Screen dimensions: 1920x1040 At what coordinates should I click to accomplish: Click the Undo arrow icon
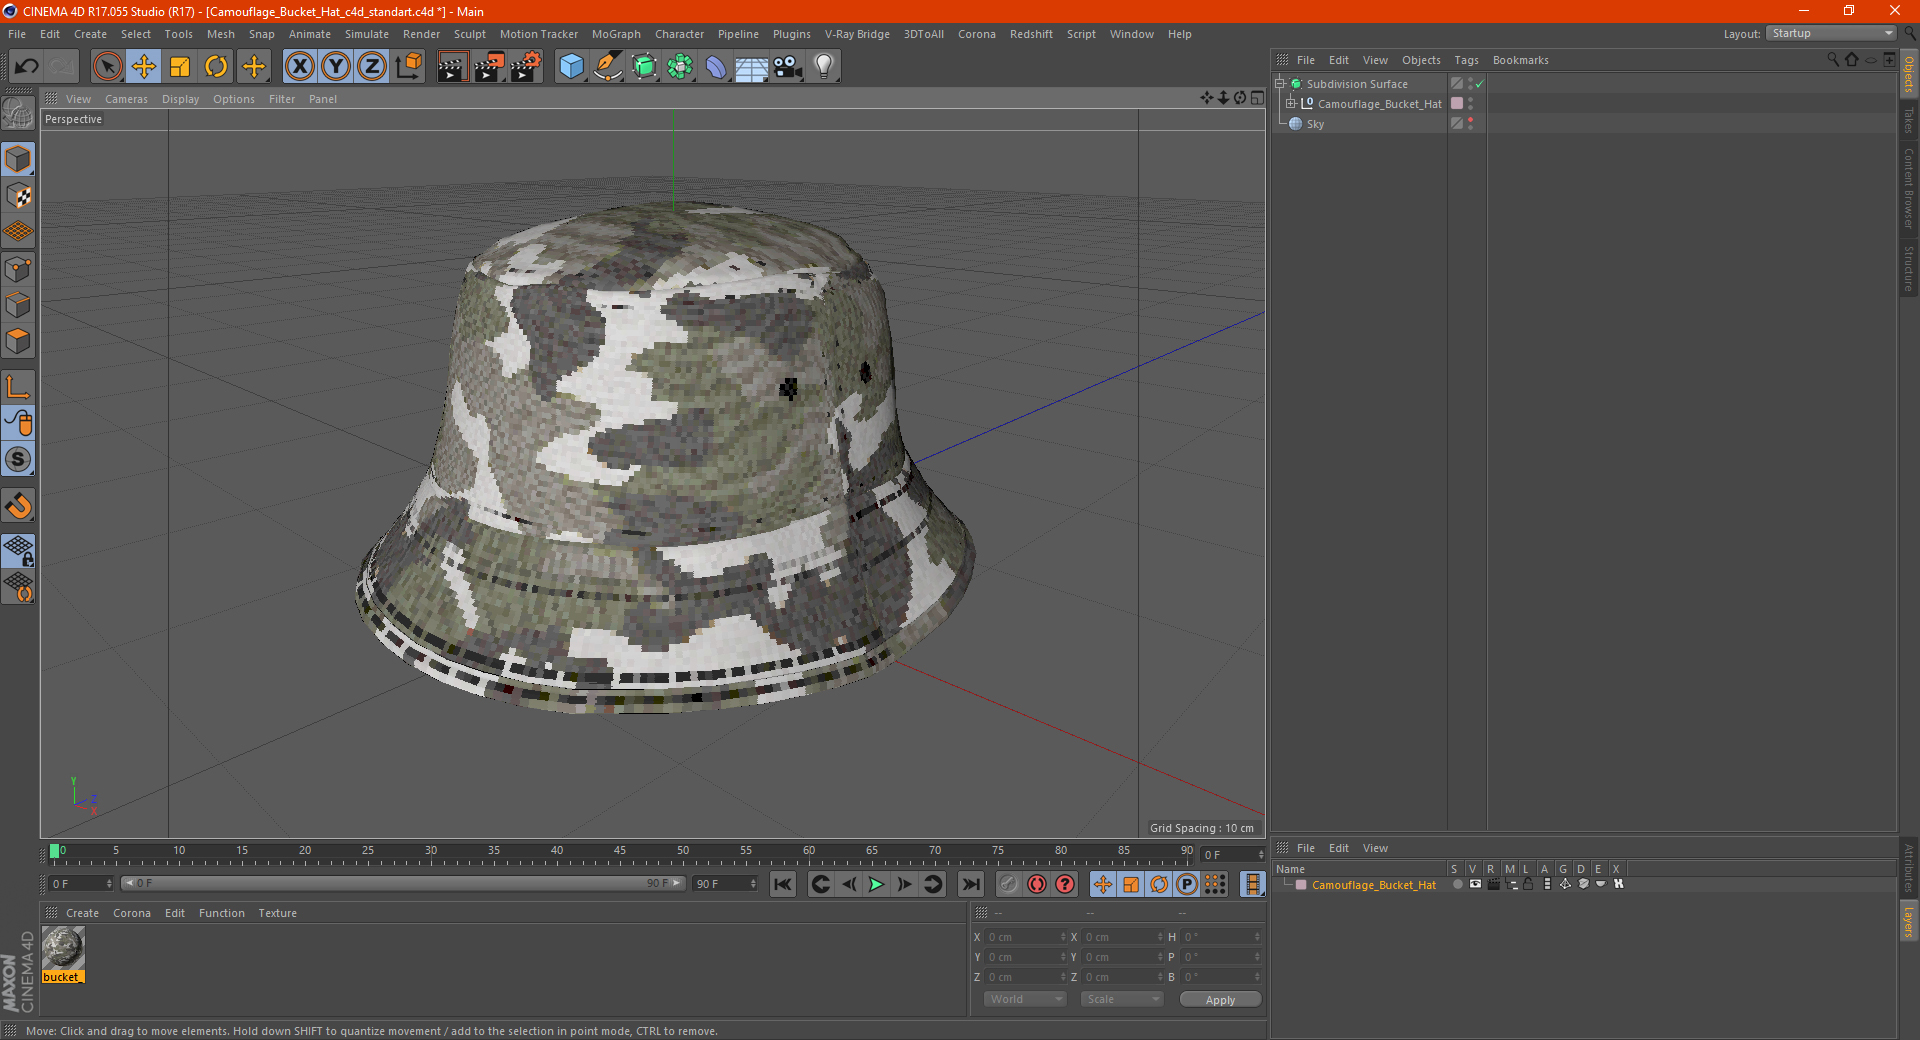click(x=27, y=67)
